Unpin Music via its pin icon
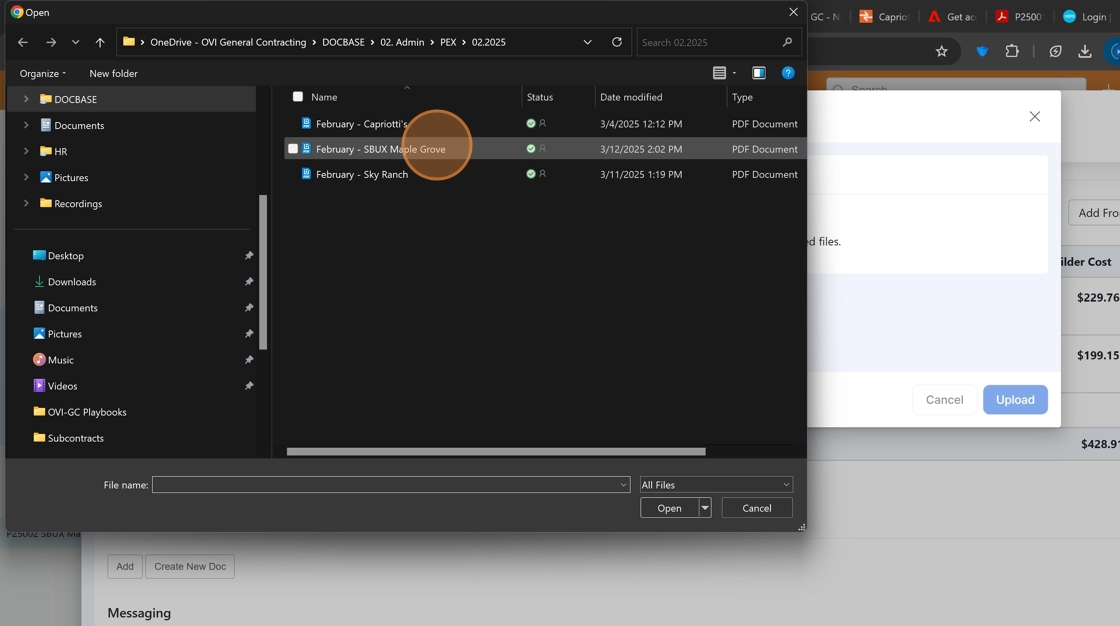This screenshot has width=1120, height=626. (x=249, y=359)
